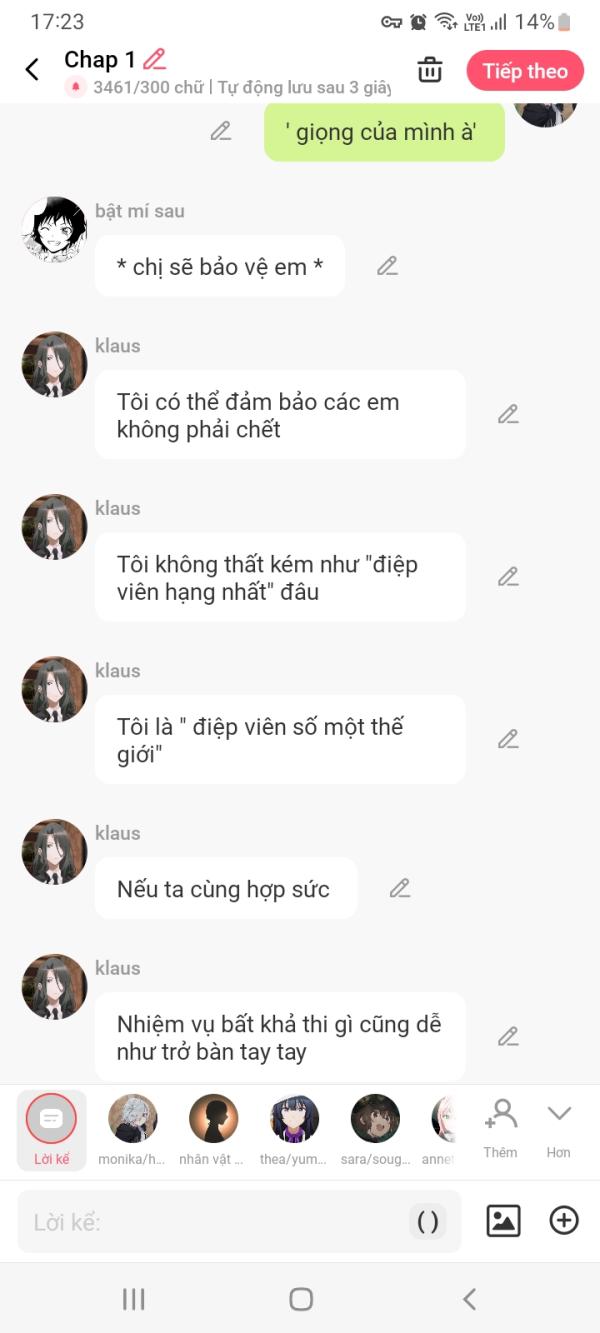Select the Lời kể narrator mode
Image resolution: width=600 pixels, height=1333 pixels.
coord(51,1129)
